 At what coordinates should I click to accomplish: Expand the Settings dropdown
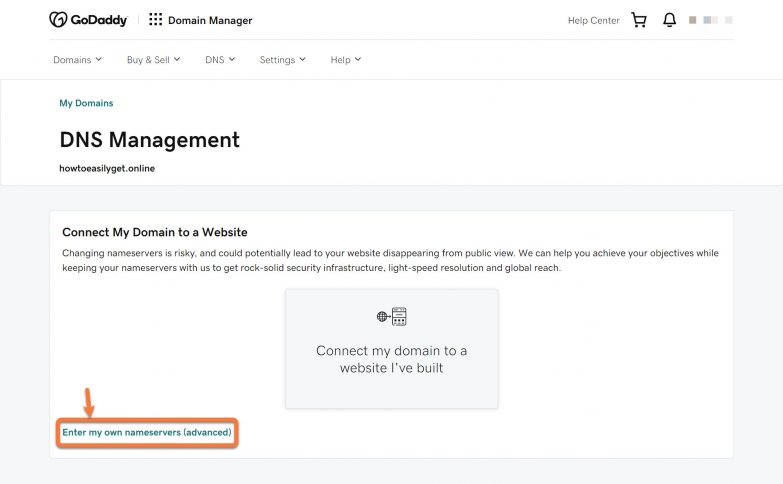[282, 60]
